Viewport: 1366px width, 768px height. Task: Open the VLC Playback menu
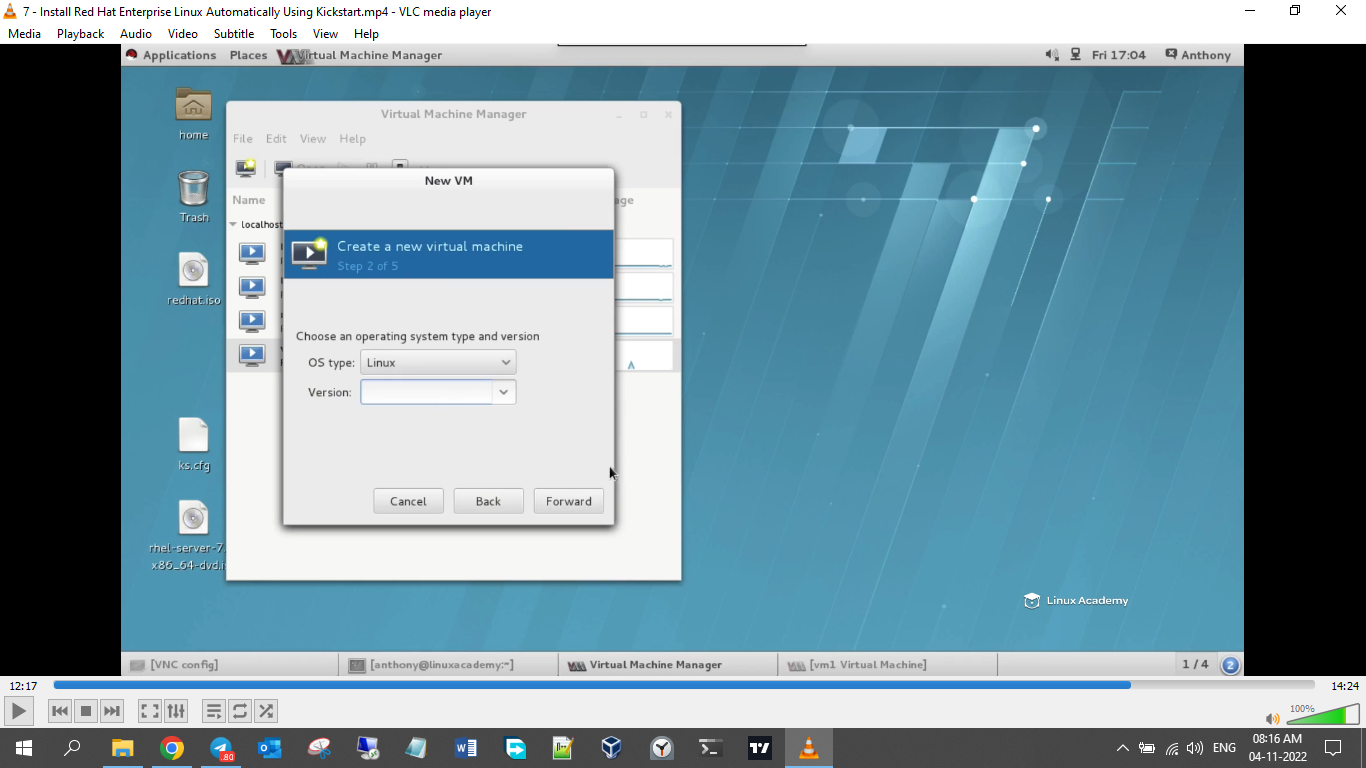tap(80, 33)
